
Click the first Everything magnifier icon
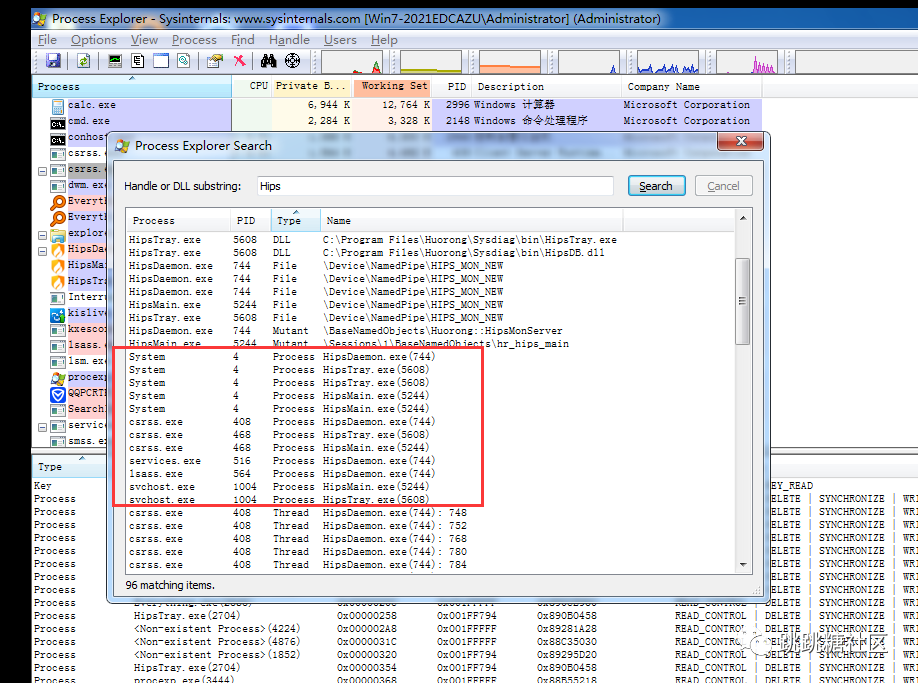tap(58, 202)
